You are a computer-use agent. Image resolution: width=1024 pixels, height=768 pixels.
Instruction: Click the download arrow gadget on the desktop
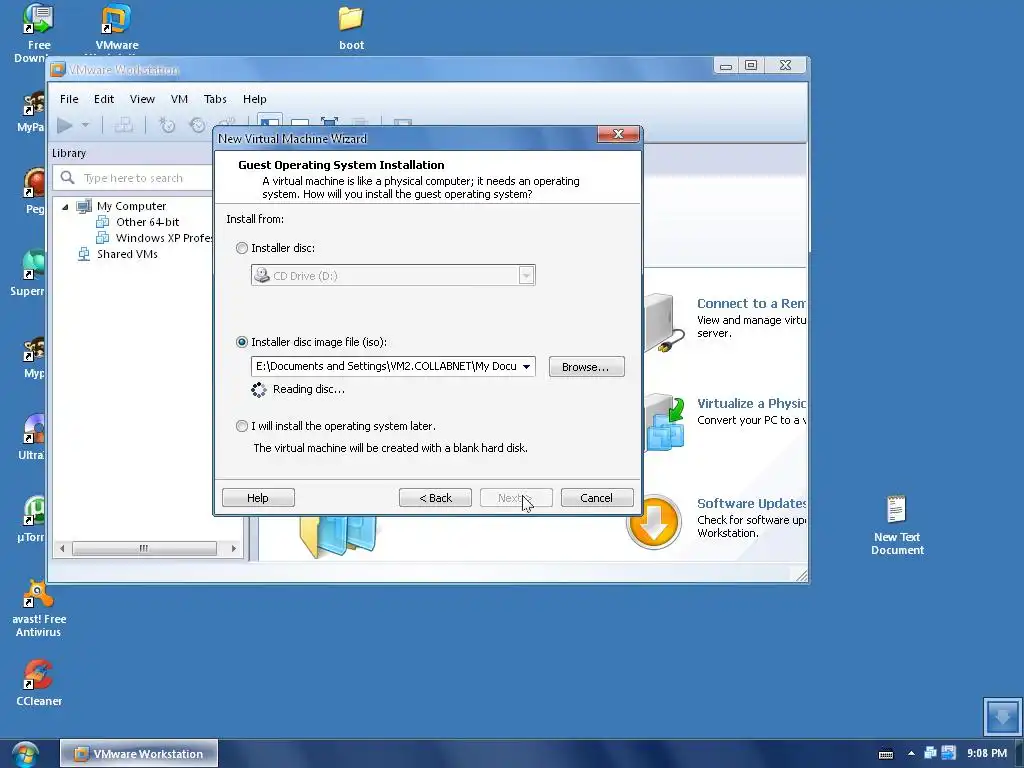pyautogui.click(x=1002, y=717)
